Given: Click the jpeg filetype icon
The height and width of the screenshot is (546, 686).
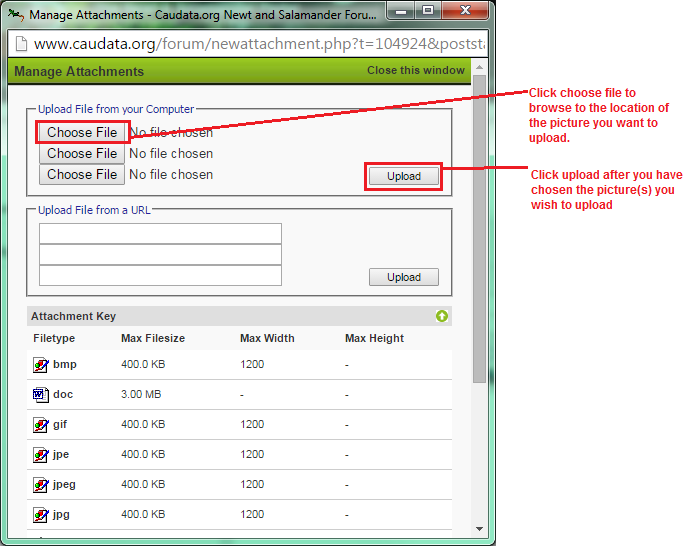Looking at the screenshot, I should pos(40,485).
